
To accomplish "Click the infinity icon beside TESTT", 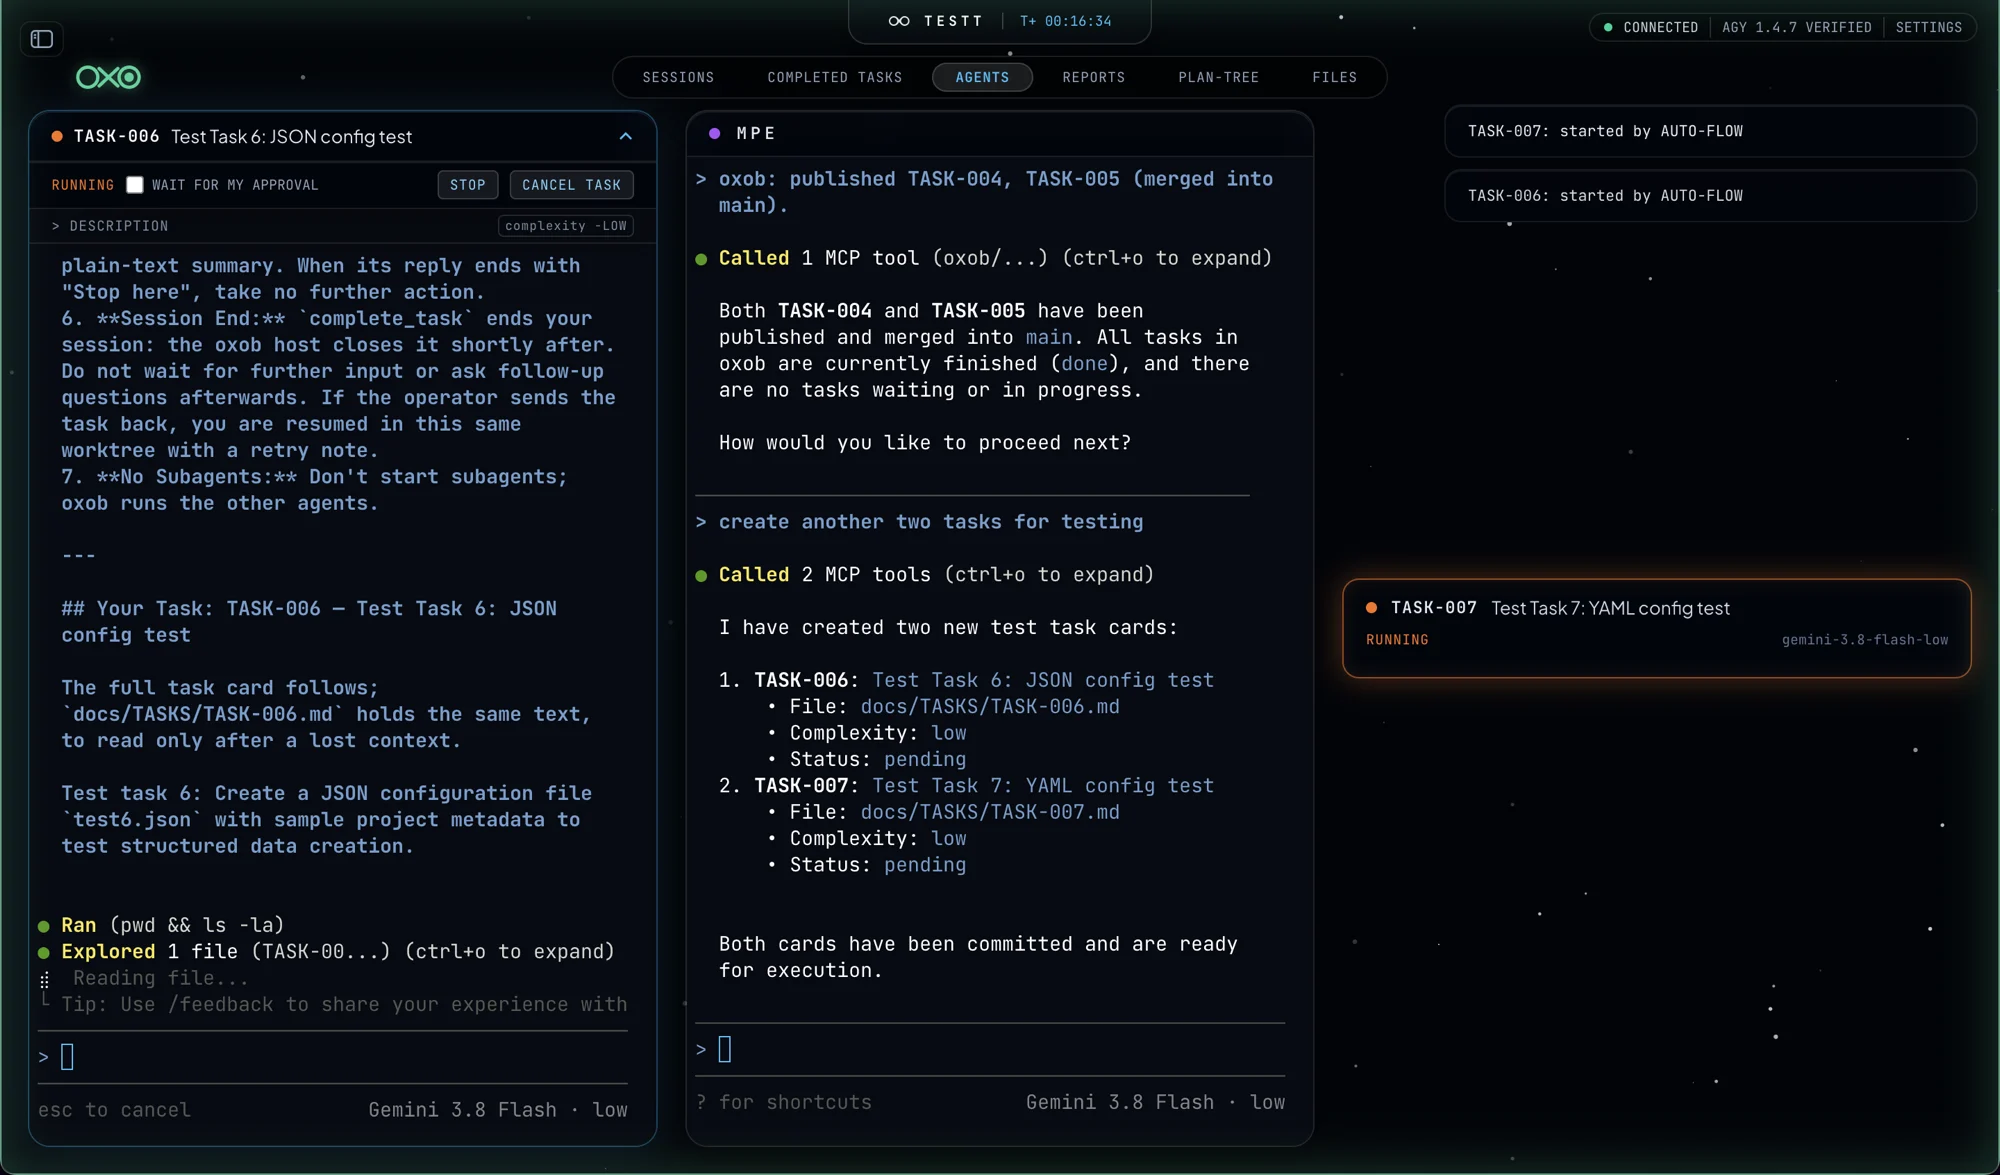I will [899, 21].
